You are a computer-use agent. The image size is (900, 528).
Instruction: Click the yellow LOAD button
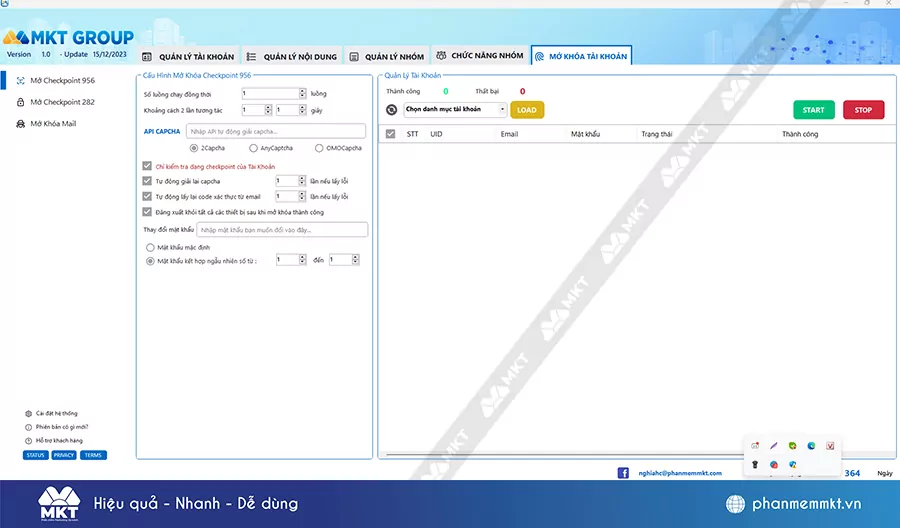[527, 110]
